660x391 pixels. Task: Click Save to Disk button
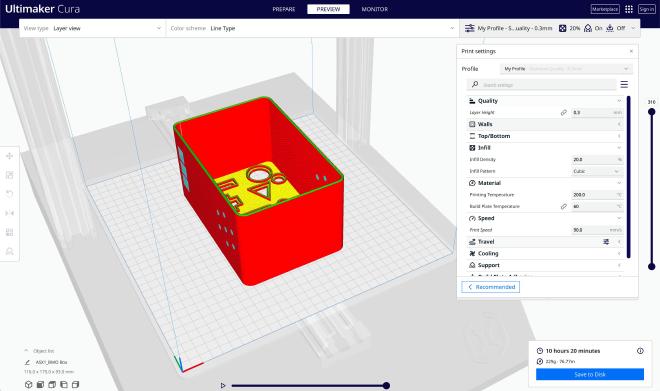coord(590,374)
